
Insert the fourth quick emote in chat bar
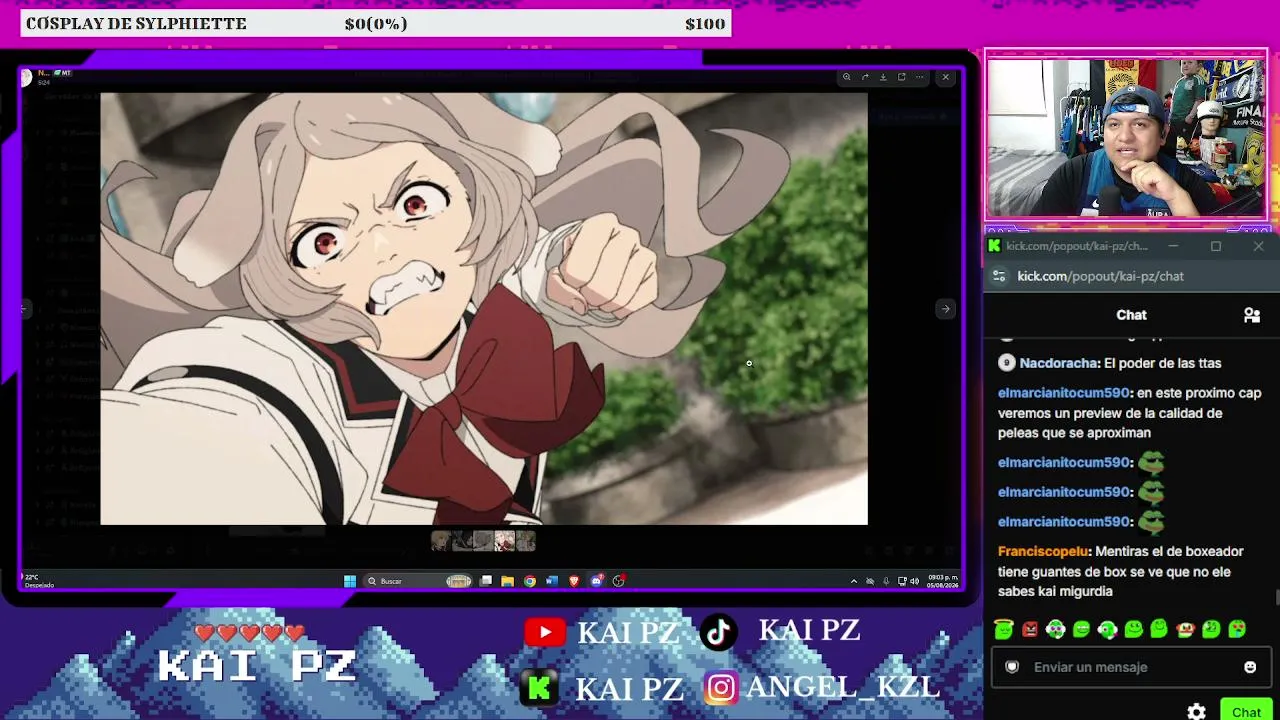point(1081,629)
